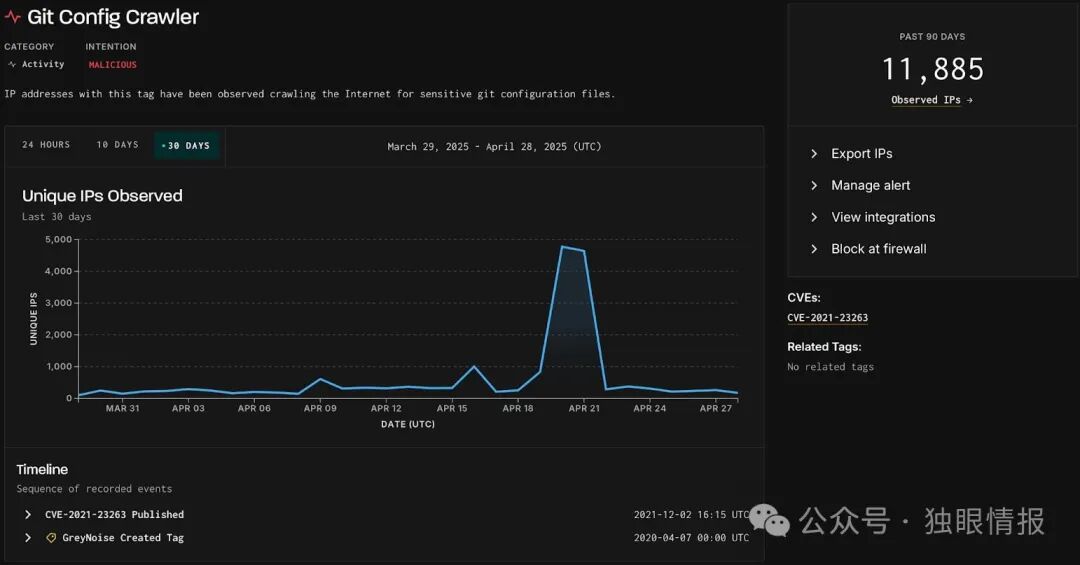Click the small spike near APR 16 on chart
The width and height of the screenshot is (1080, 565).
[x=474, y=367]
